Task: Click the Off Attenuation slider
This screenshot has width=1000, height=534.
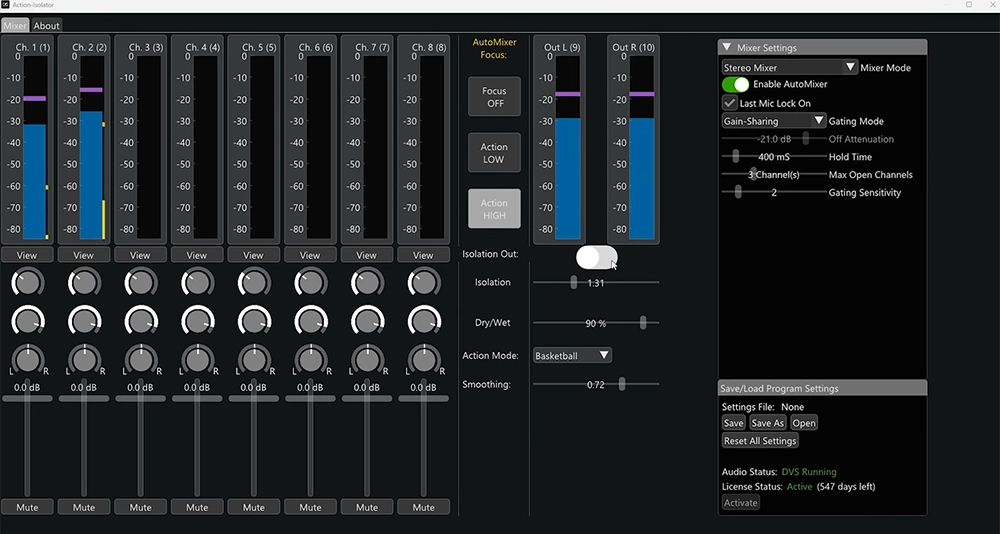Action: 774,138
